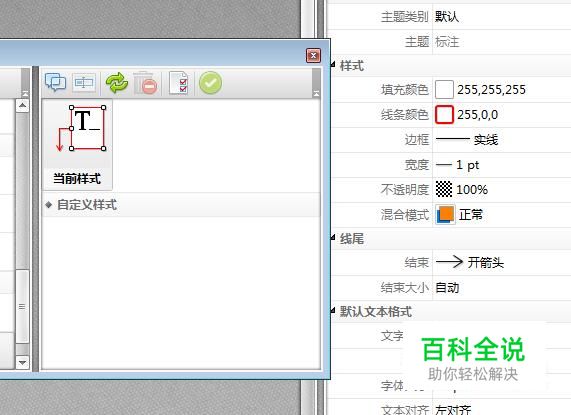Open the 结束大小 自动 dropdown
This screenshot has width=571, height=415.
click(502, 288)
